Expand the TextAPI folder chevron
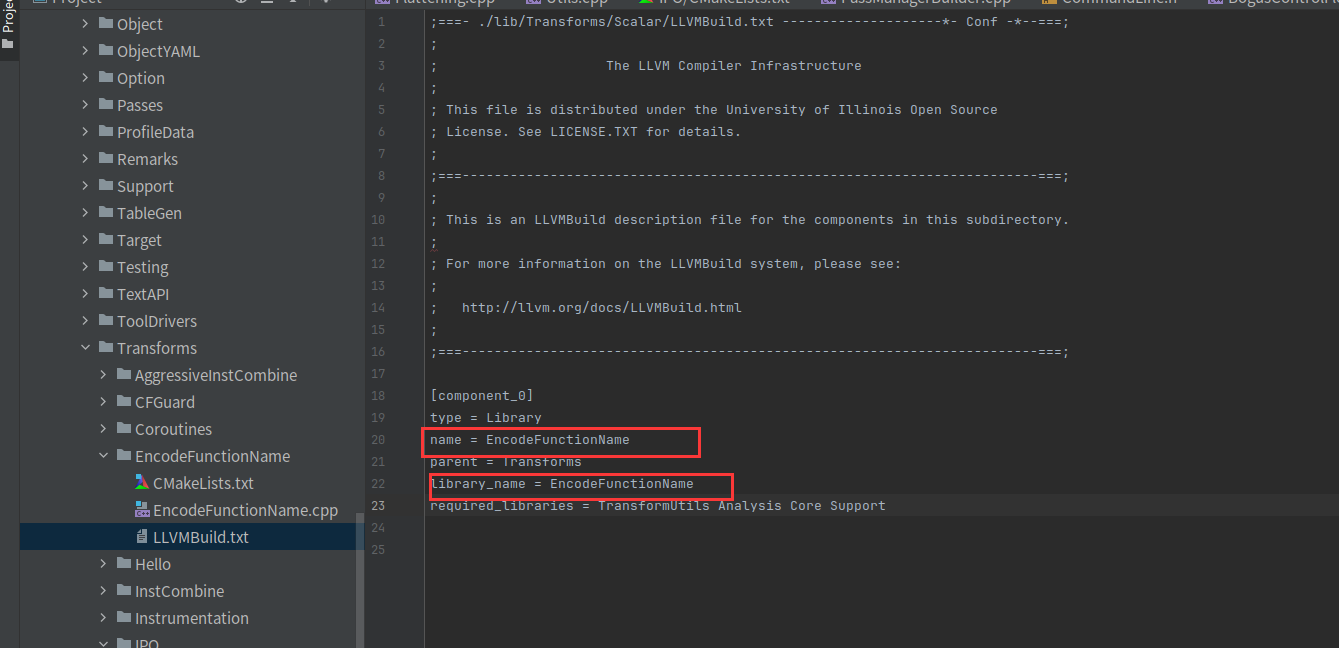The image size is (1339, 648). (85, 294)
